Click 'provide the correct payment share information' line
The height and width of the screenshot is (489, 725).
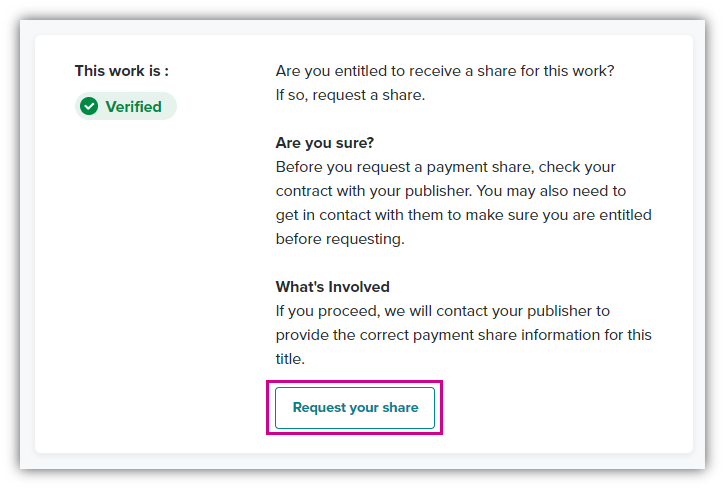[463, 335]
